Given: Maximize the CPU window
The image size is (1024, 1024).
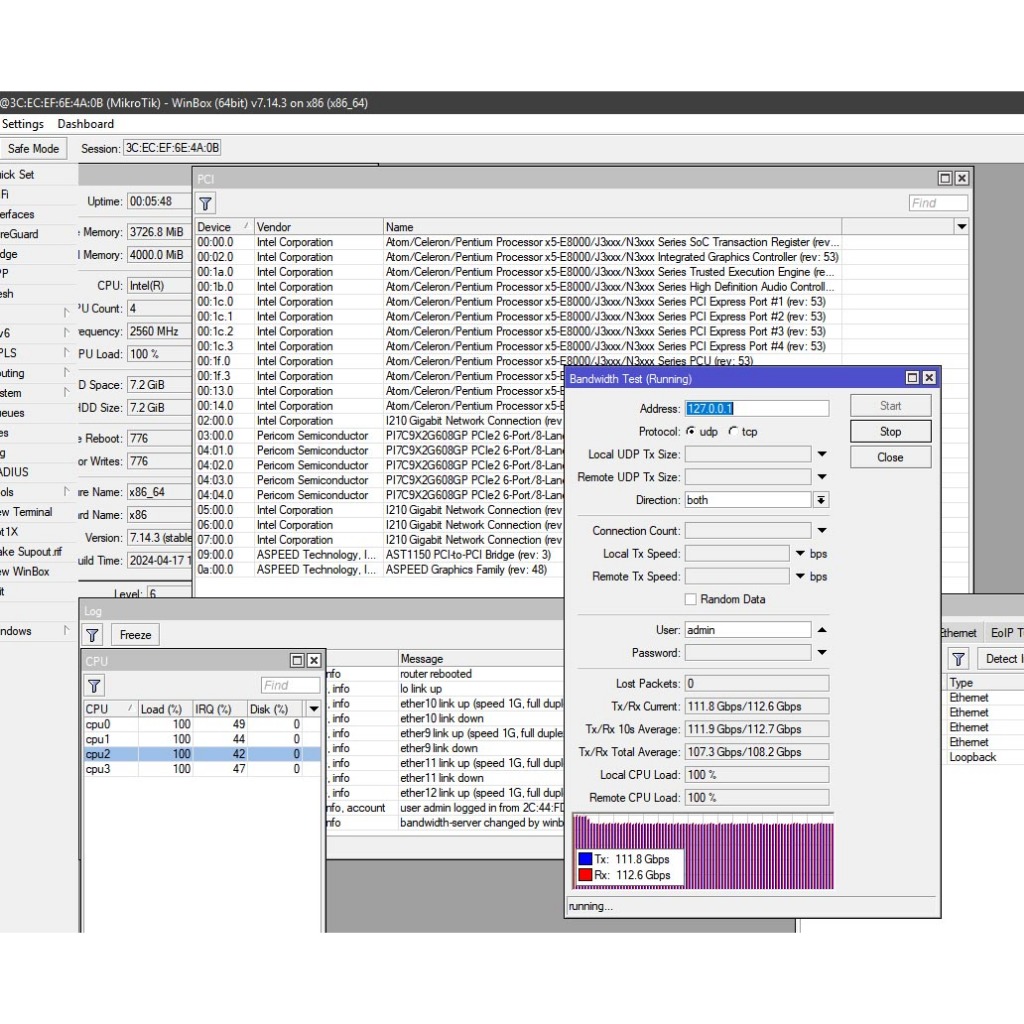Looking at the screenshot, I should coord(297,661).
